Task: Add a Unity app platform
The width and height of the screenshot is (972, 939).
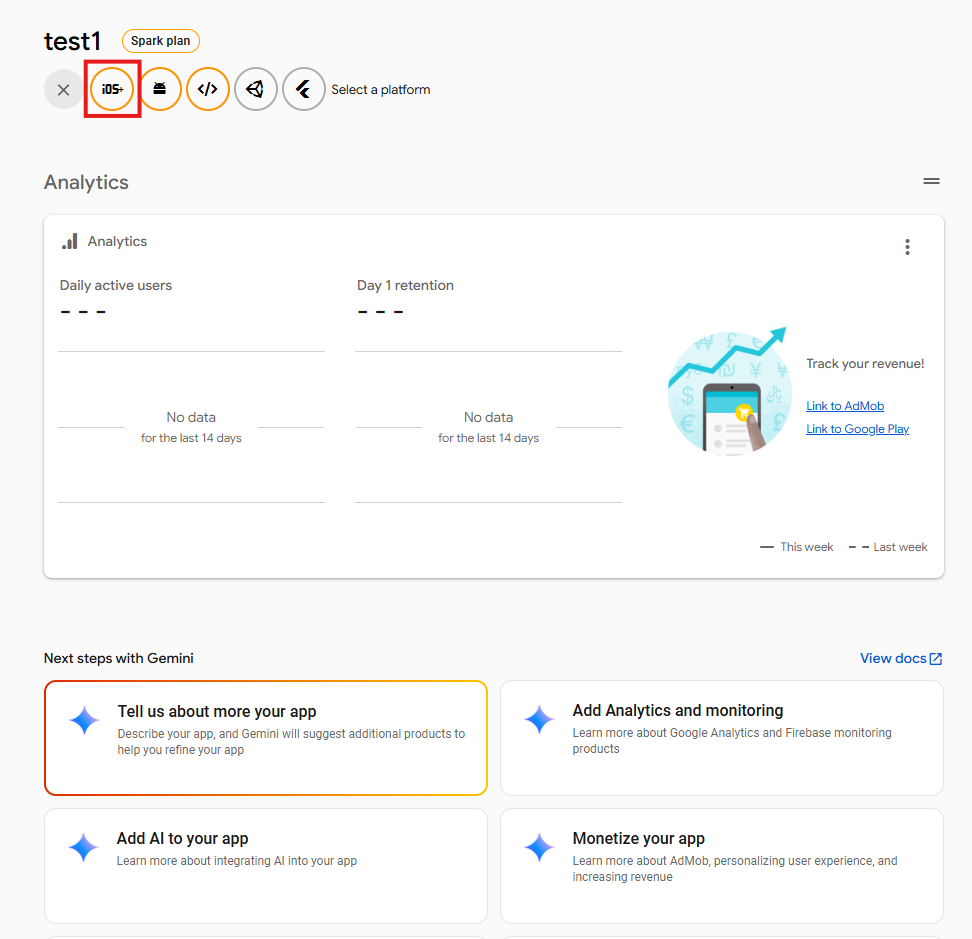Action: (x=256, y=89)
